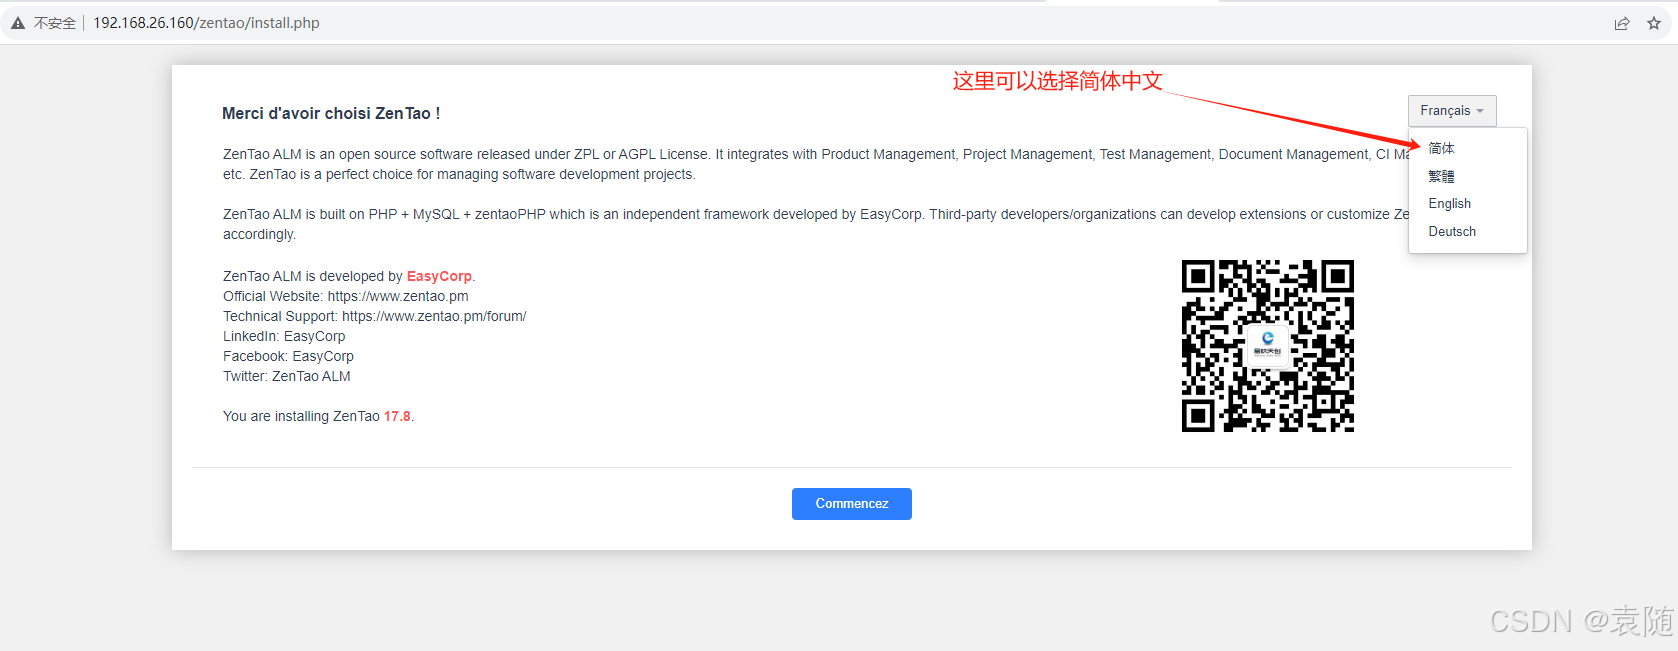Click the ZenTao QR code image

click(1268, 346)
